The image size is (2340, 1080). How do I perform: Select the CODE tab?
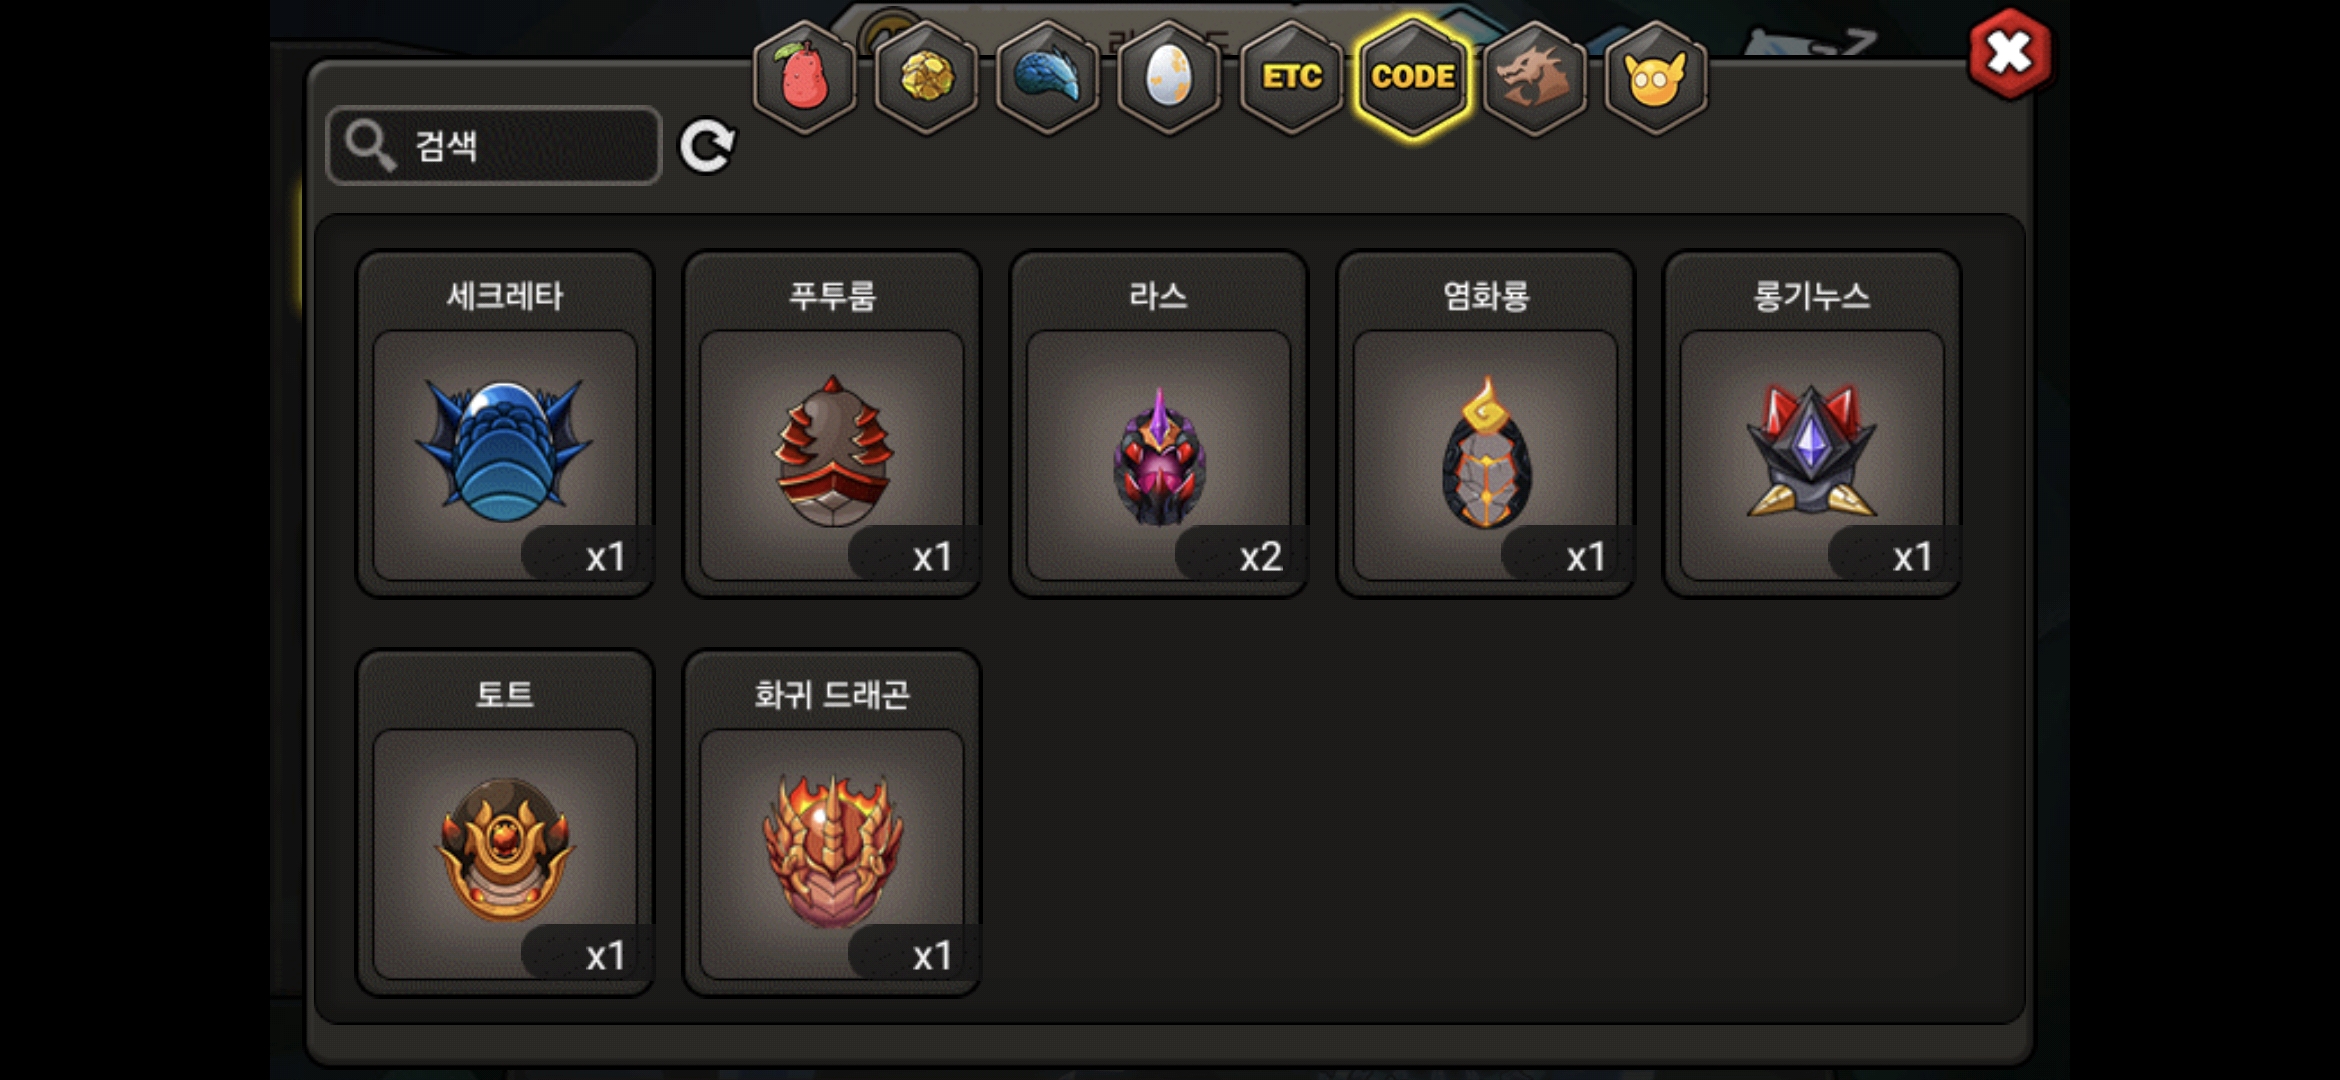(1413, 78)
